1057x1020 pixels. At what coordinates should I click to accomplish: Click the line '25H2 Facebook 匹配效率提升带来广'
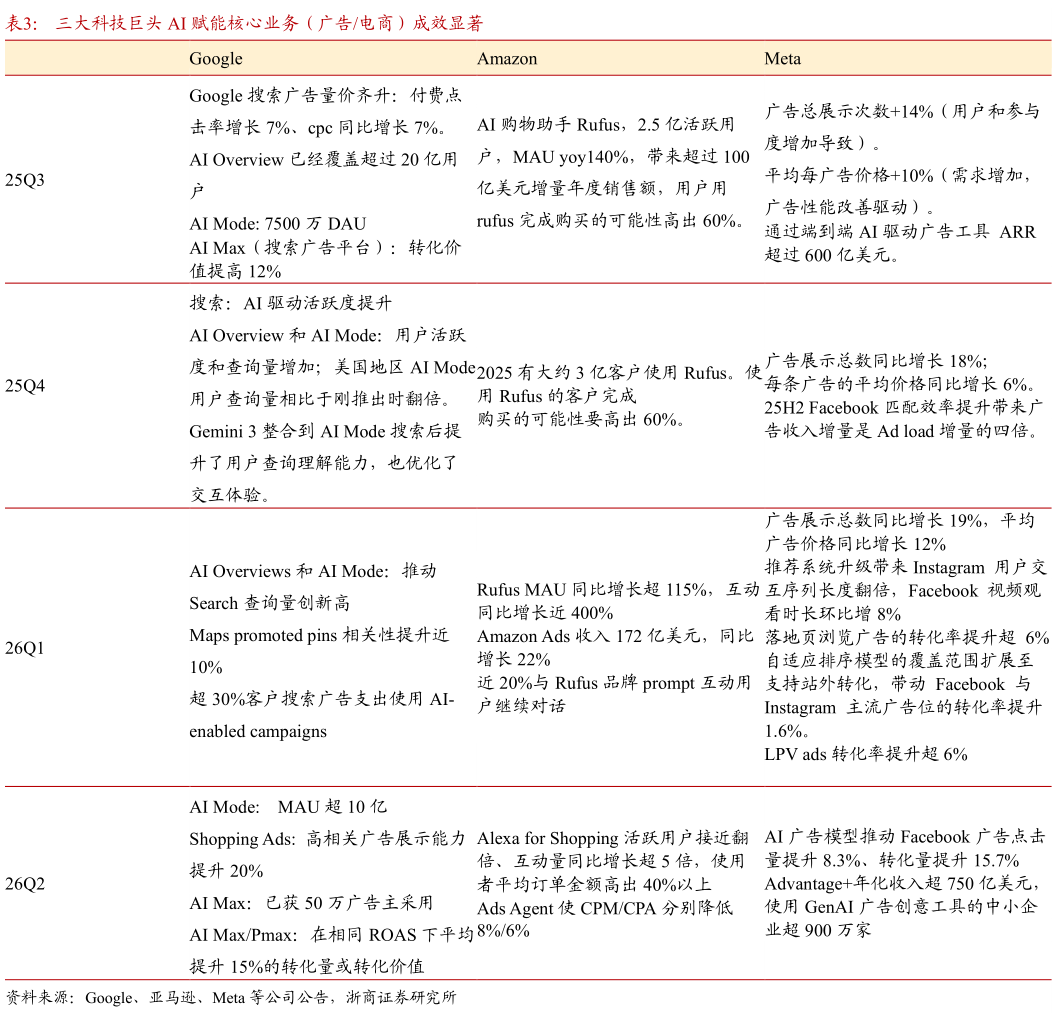tap(903, 407)
